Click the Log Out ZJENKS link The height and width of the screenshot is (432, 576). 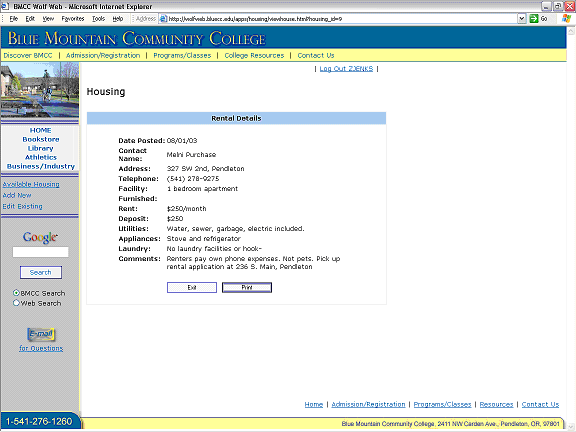(346, 69)
